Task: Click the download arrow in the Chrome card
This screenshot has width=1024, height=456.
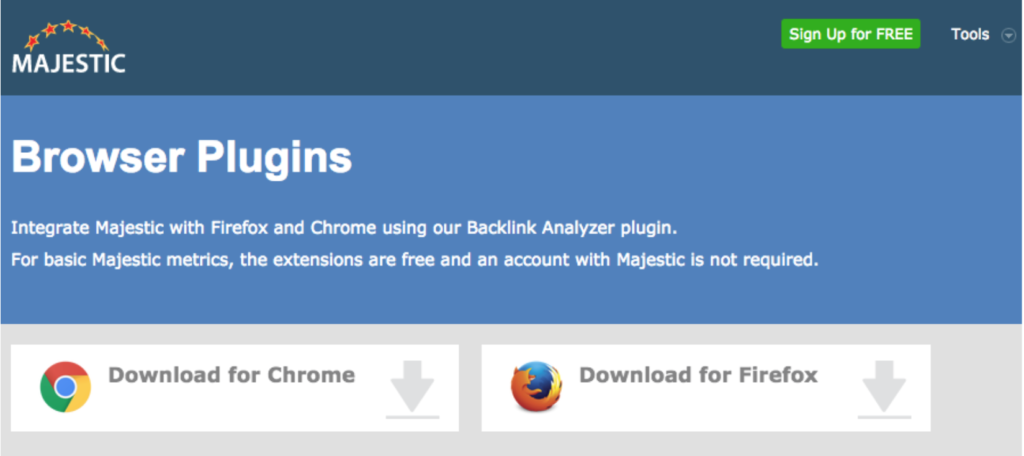Action: pyautogui.click(x=412, y=385)
